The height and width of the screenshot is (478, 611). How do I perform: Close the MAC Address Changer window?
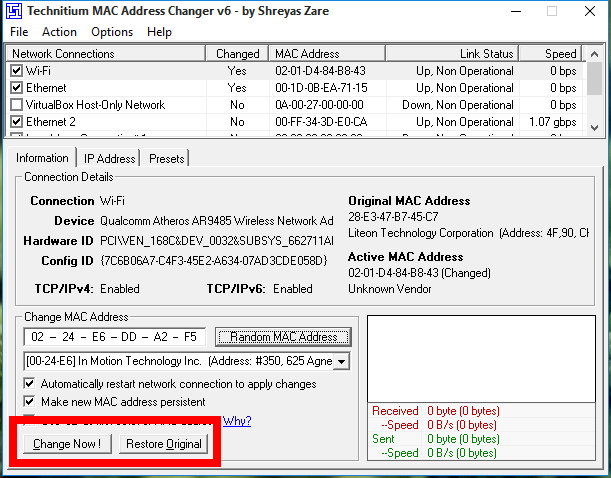[590, 11]
